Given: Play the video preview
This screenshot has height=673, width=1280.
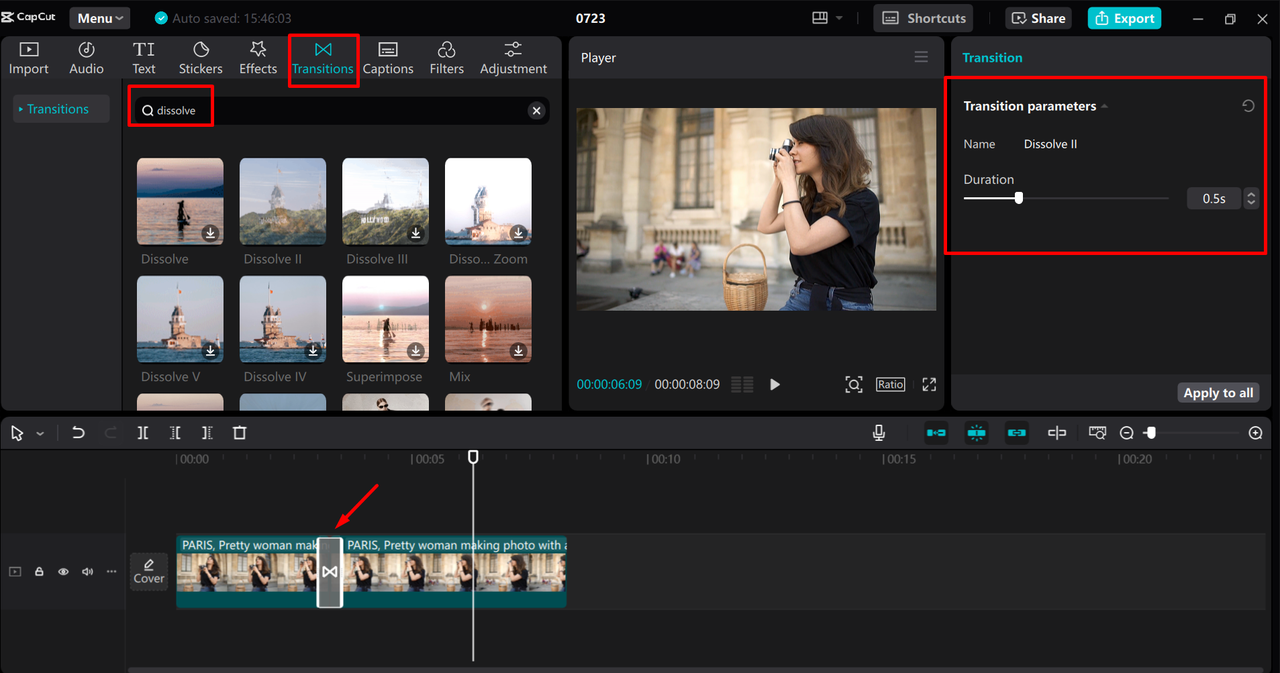Looking at the screenshot, I should 774,385.
